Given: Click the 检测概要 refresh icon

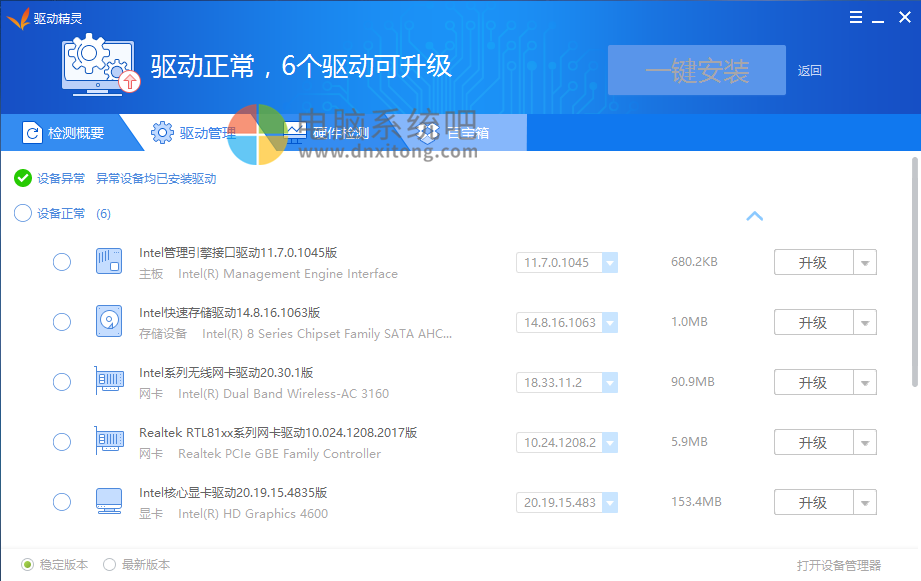Looking at the screenshot, I should pyautogui.click(x=32, y=133).
